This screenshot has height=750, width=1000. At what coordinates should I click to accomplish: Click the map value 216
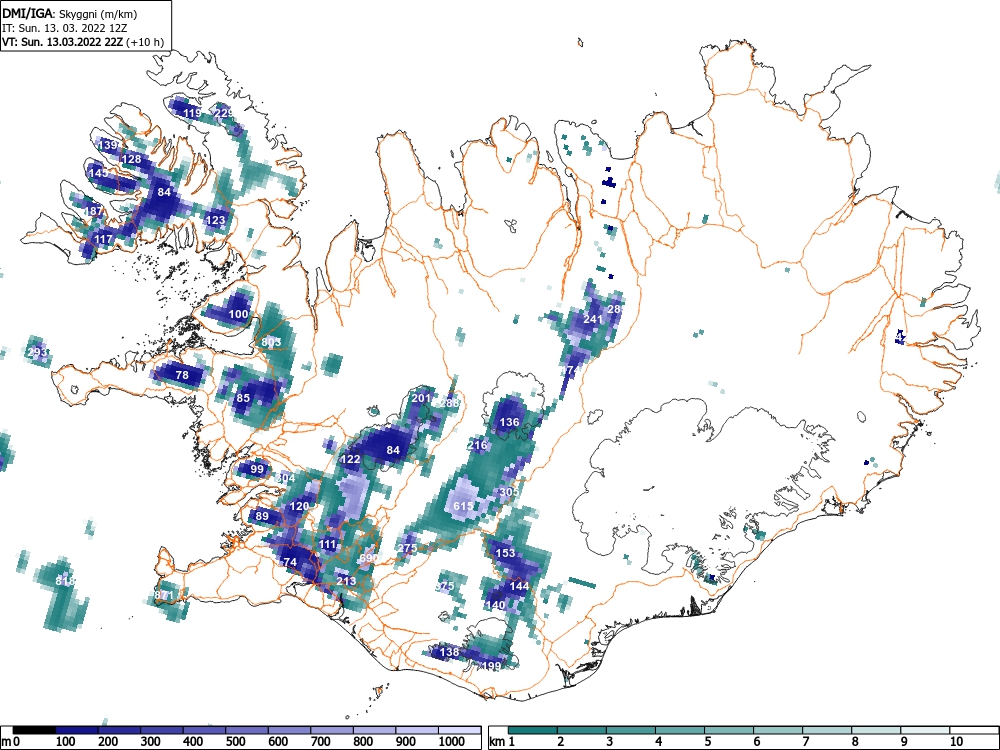(477, 445)
